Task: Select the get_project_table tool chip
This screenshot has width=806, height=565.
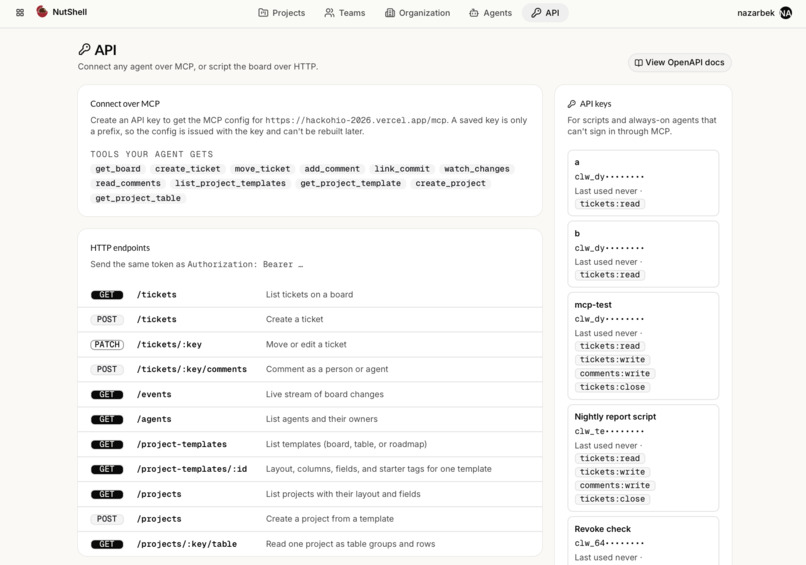Action: tap(138, 198)
